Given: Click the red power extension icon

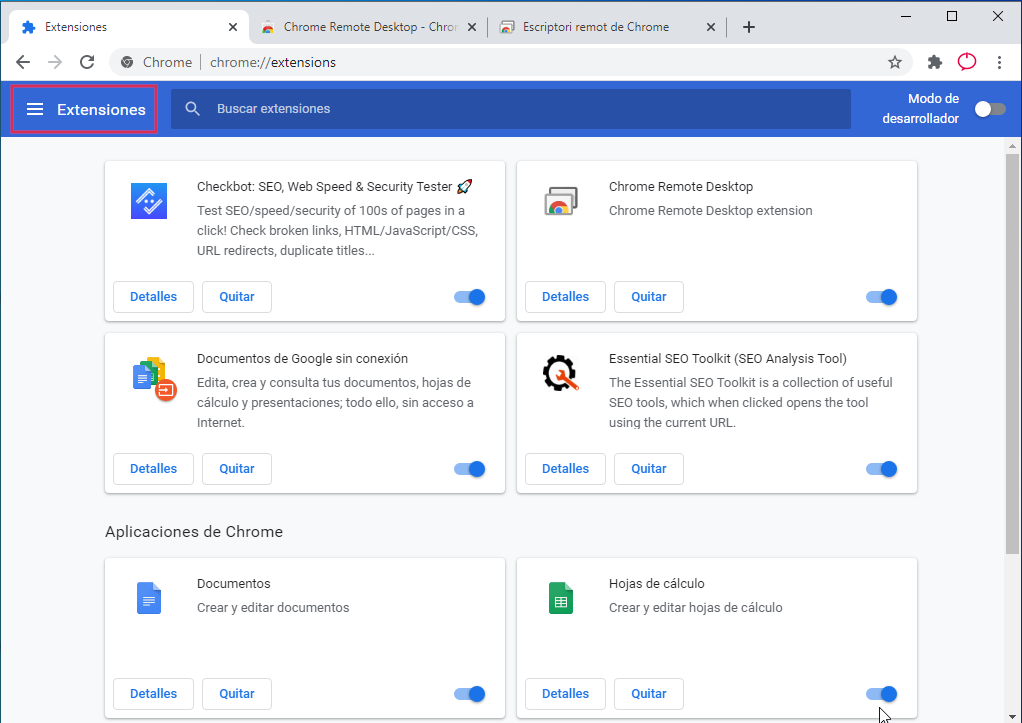Looking at the screenshot, I should pos(967,62).
